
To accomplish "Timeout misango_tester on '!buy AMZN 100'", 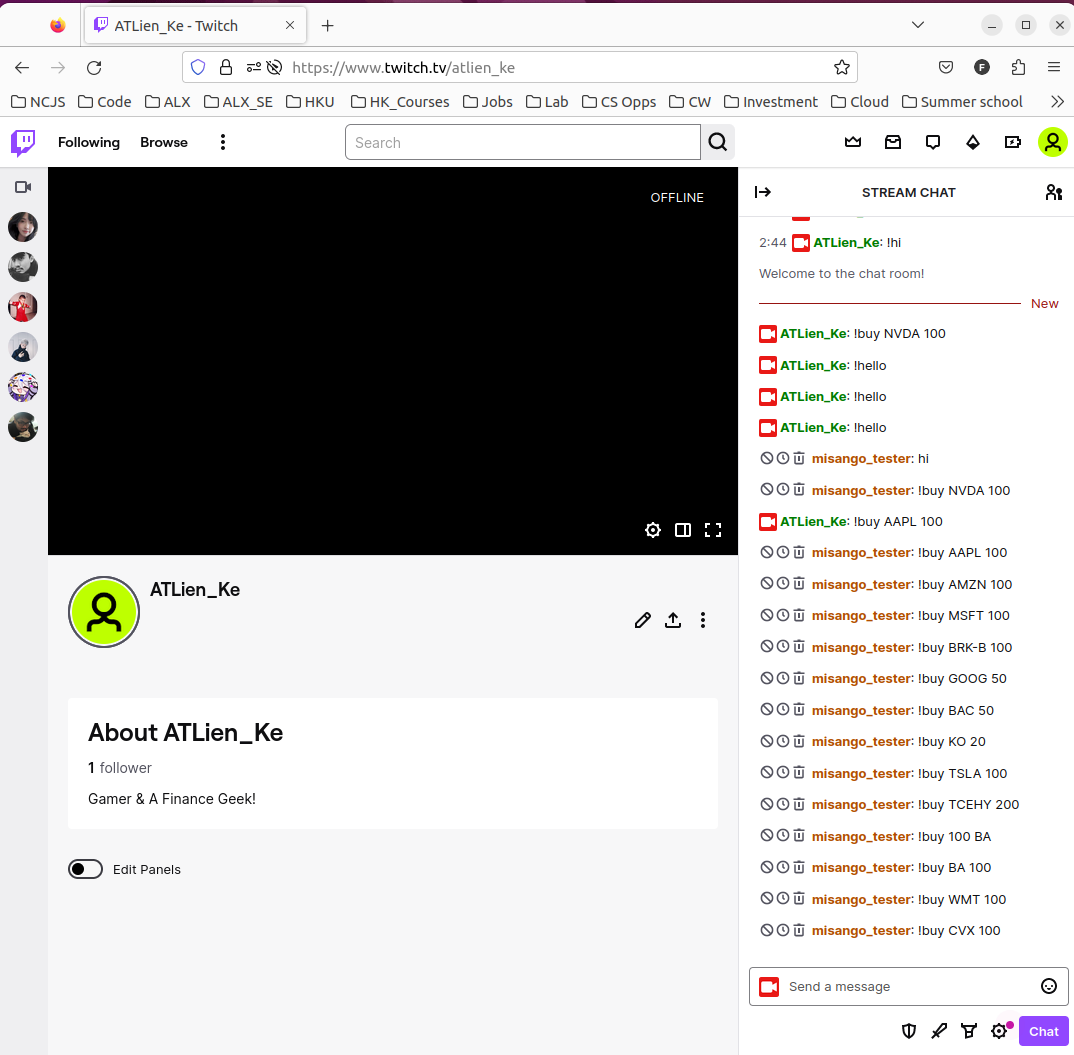I will click(x=783, y=584).
